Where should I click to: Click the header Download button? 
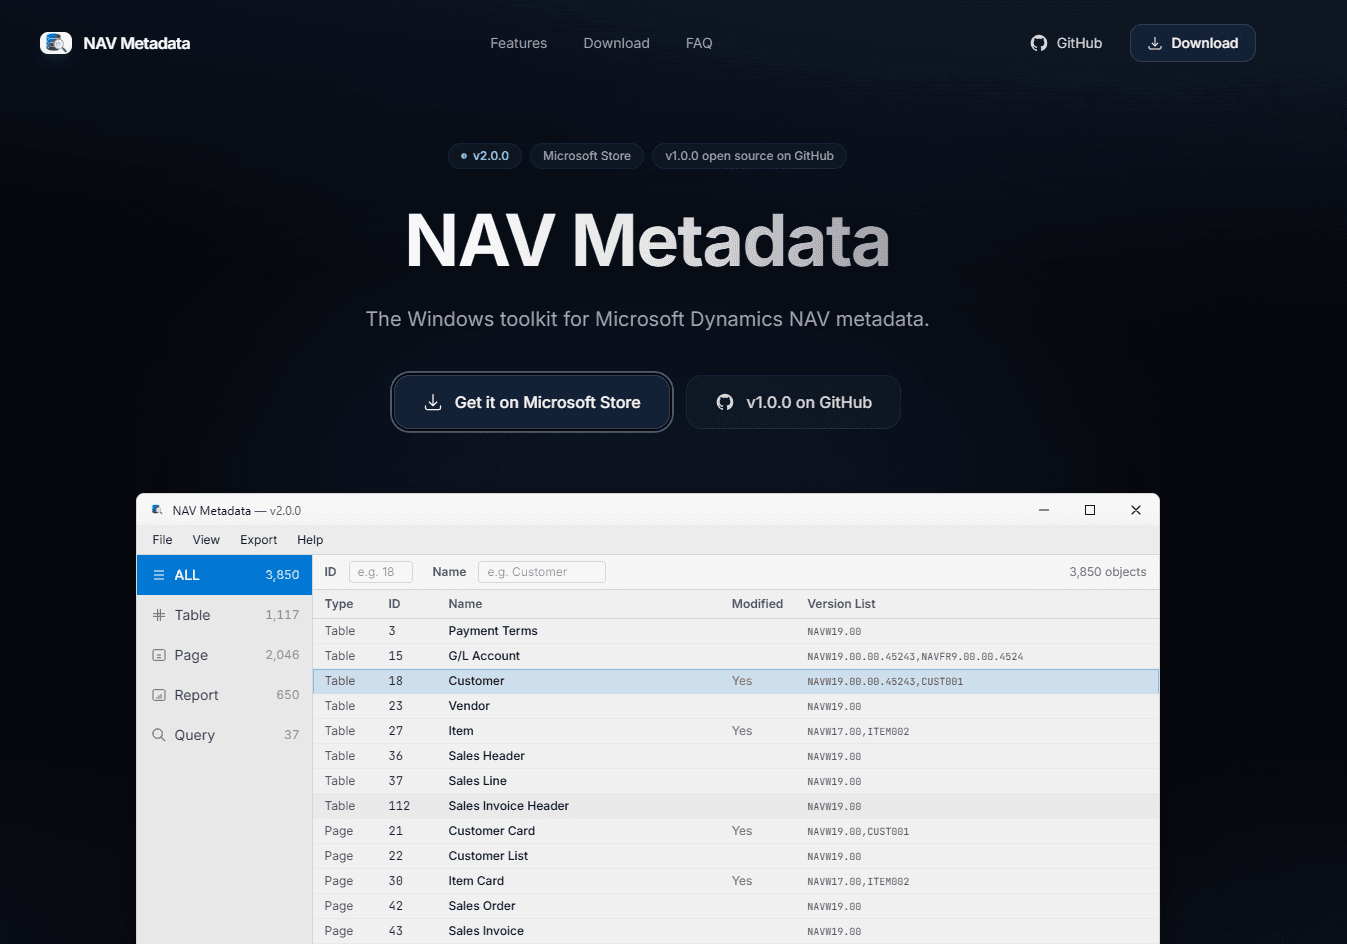[1192, 43]
